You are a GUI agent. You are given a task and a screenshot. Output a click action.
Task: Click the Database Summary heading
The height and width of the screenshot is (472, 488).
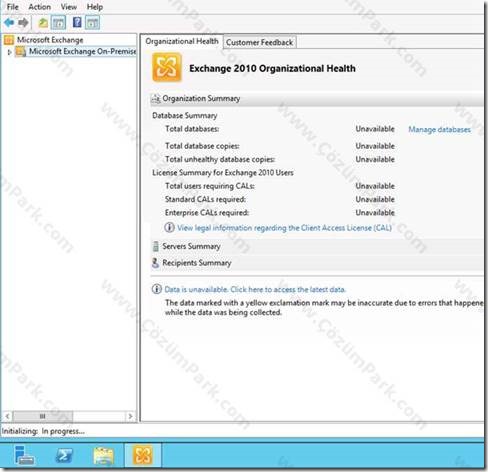pos(185,116)
